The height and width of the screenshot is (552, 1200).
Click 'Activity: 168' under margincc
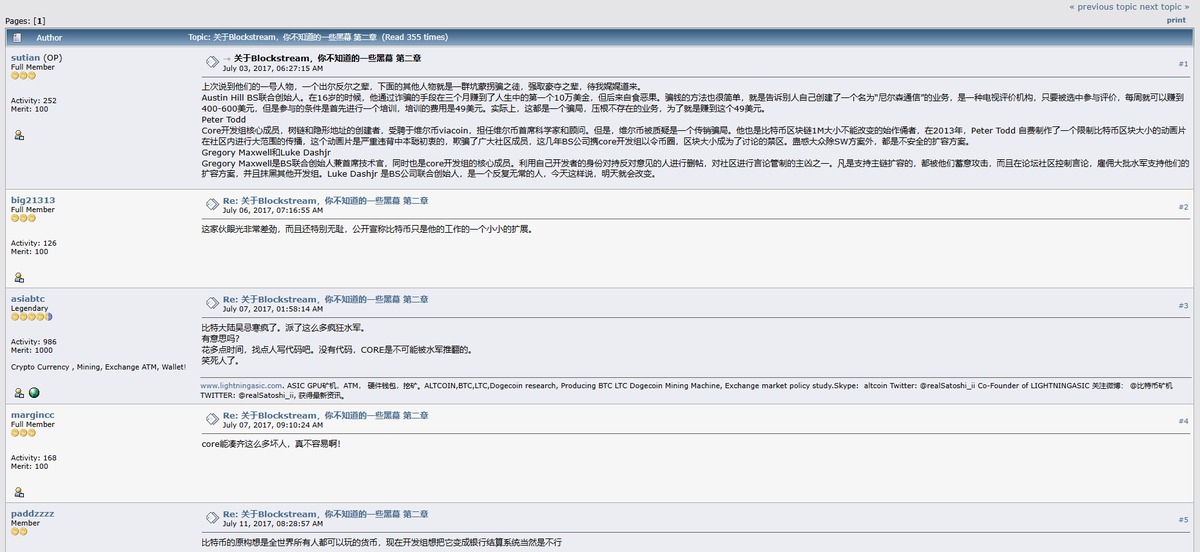coord(34,456)
